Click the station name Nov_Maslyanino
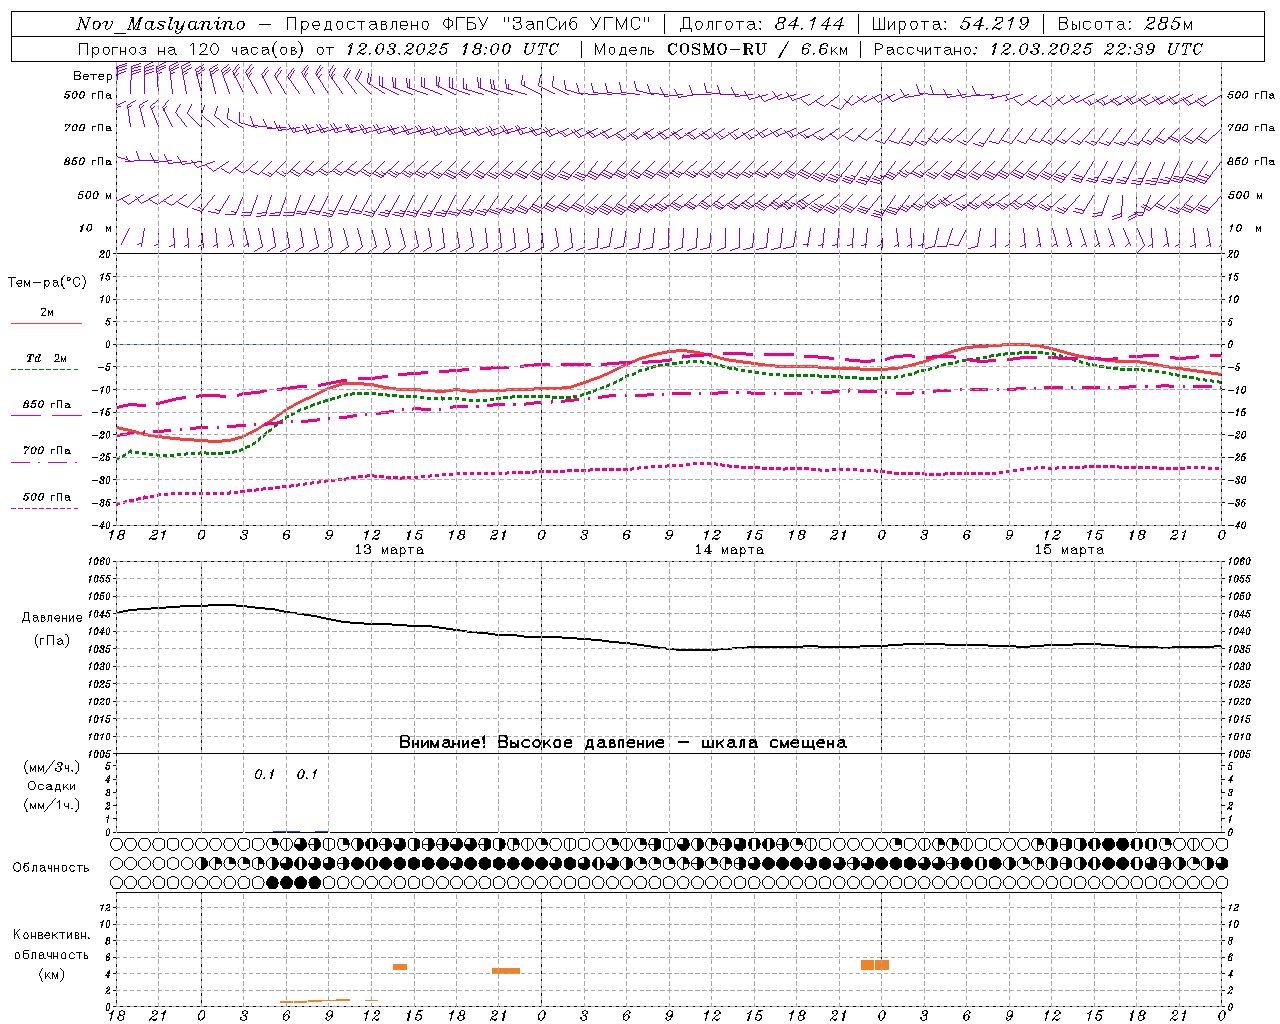The height and width of the screenshot is (1024, 1280). [161, 24]
